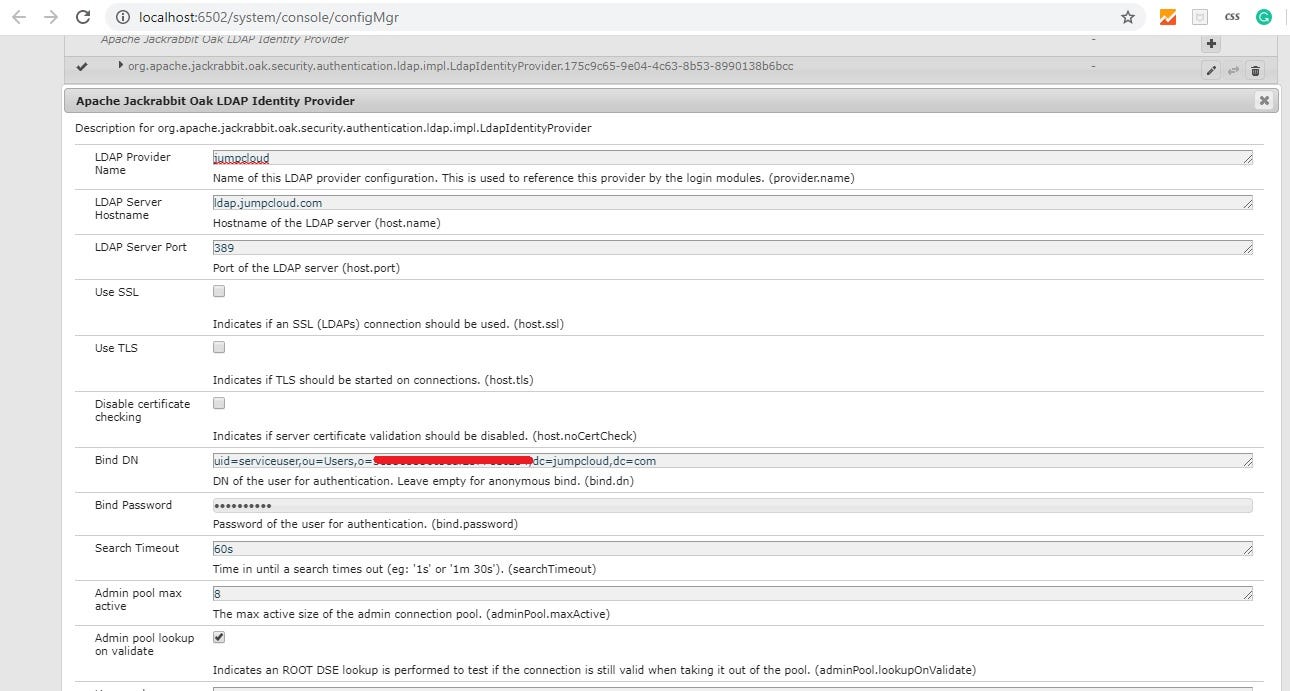
Task: Close the Apache Jackrabbit Oak LDAP dialog
Action: click(x=1263, y=100)
